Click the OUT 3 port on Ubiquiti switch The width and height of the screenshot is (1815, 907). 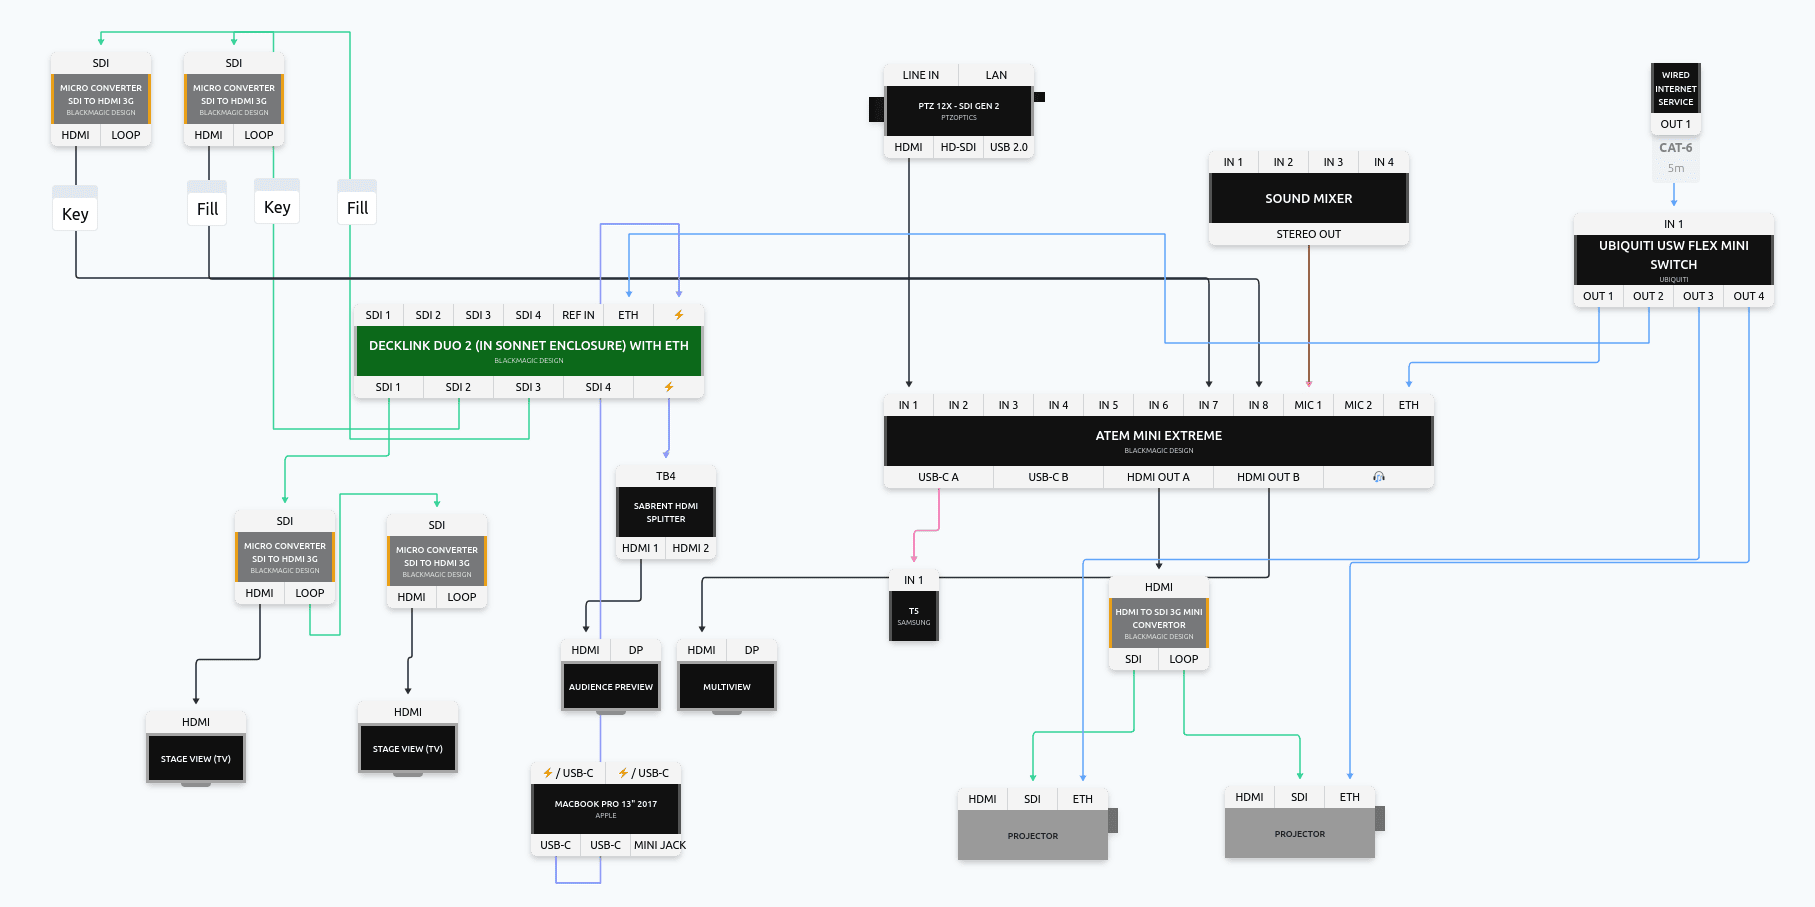coord(1699,296)
